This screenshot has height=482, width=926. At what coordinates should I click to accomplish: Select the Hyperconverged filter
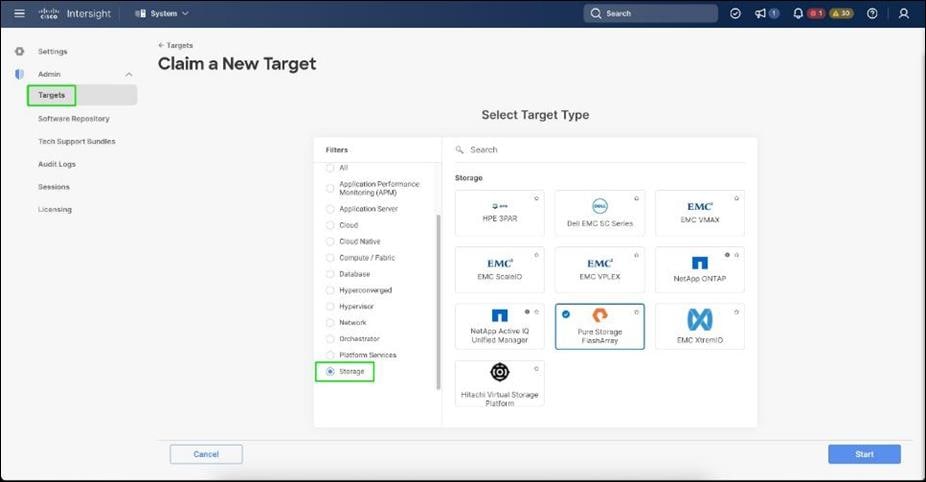click(330, 290)
